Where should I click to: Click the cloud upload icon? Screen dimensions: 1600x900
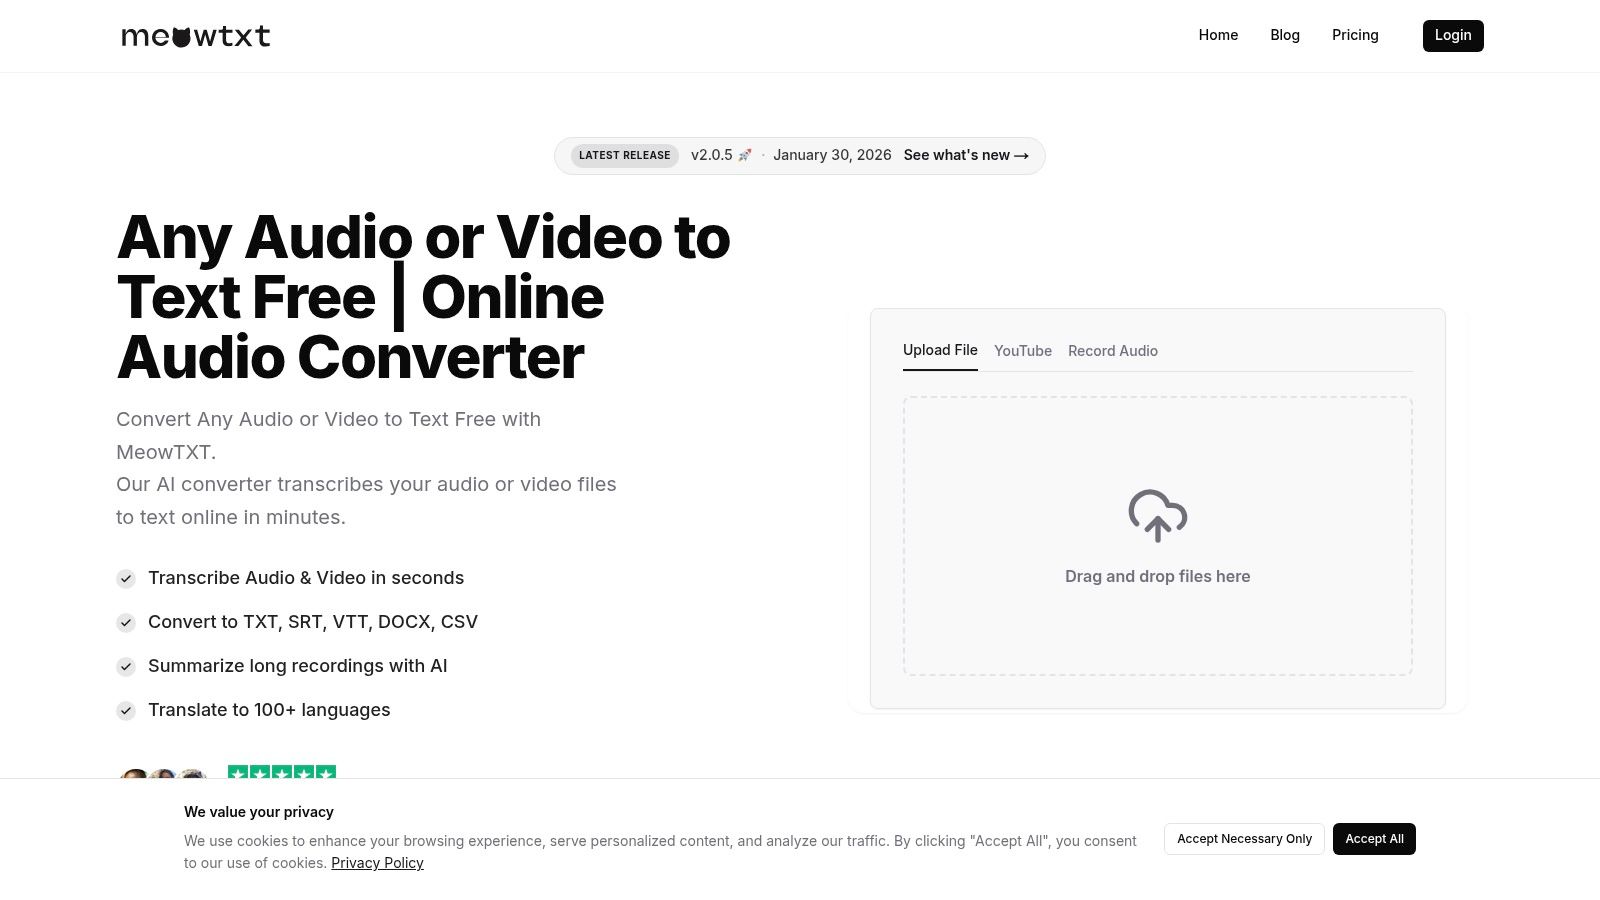1157,516
